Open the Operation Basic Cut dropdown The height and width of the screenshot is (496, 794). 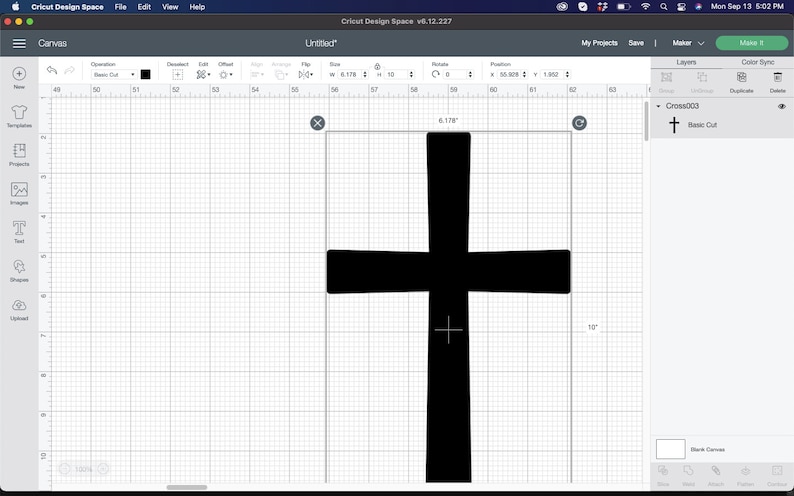click(114, 74)
